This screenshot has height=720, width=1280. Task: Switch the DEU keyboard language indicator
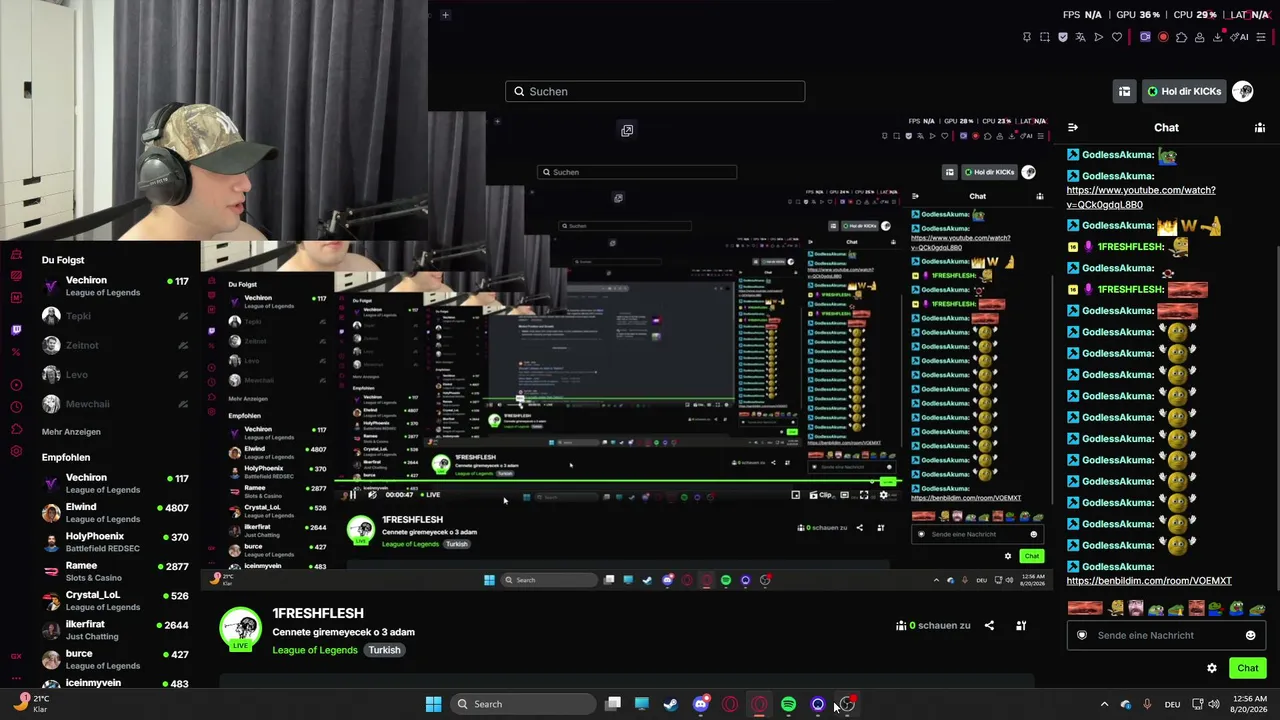(x=1173, y=704)
